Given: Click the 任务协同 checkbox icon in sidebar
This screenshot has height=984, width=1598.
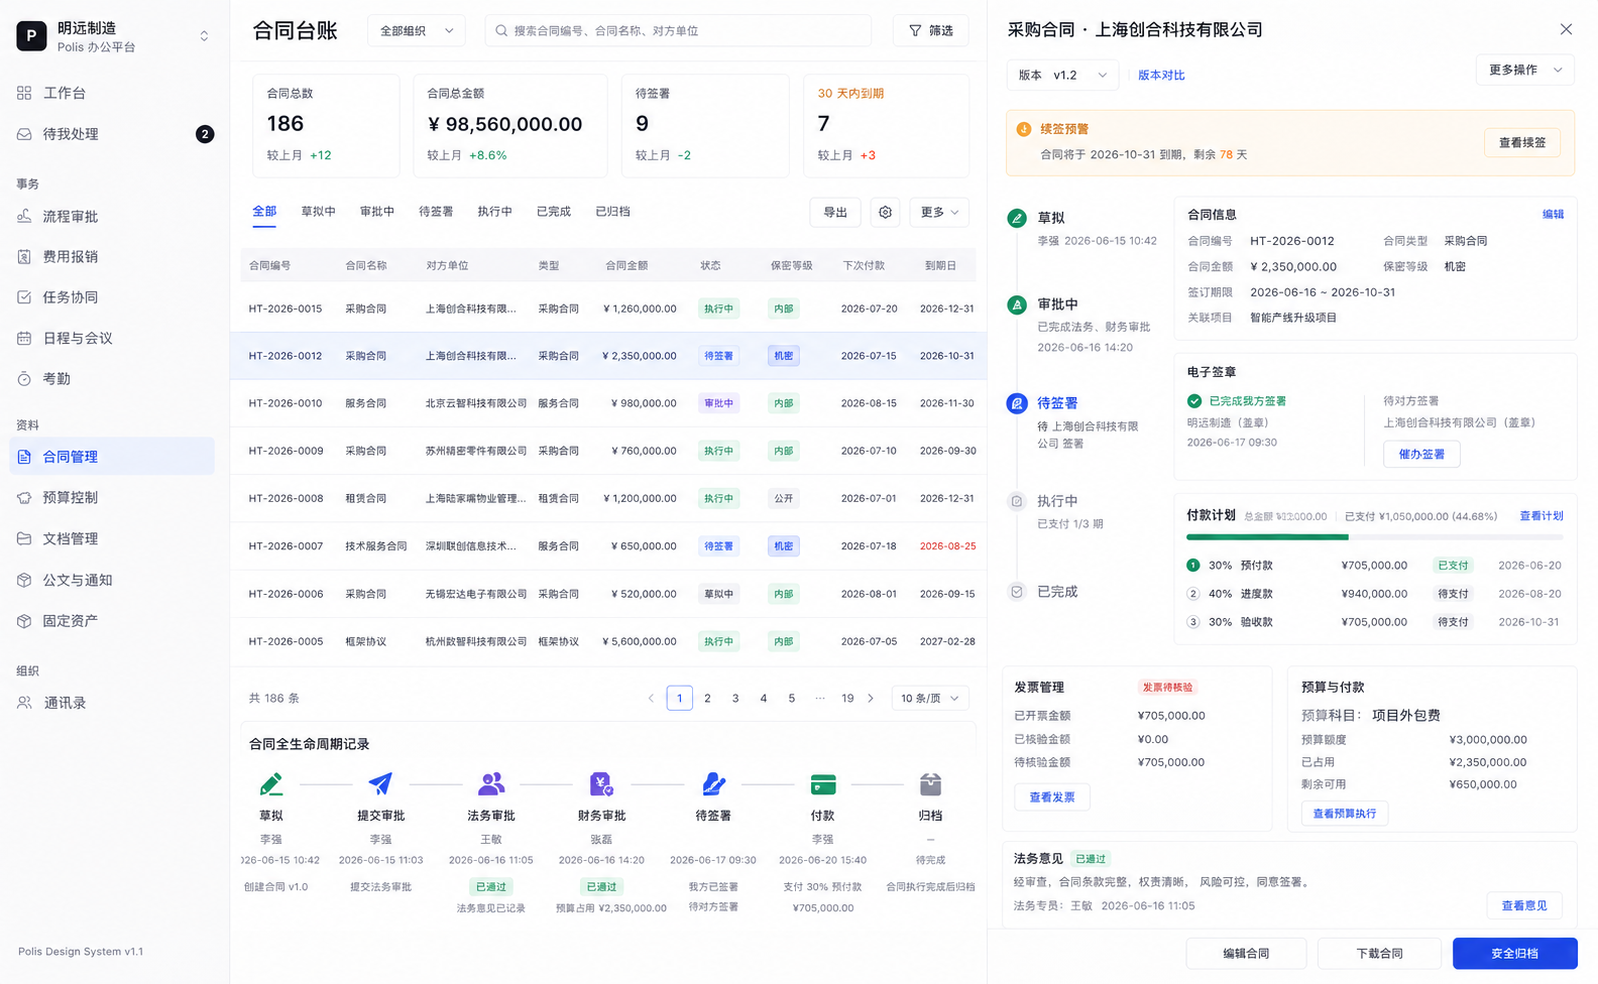Looking at the screenshot, I should point(24,297).
